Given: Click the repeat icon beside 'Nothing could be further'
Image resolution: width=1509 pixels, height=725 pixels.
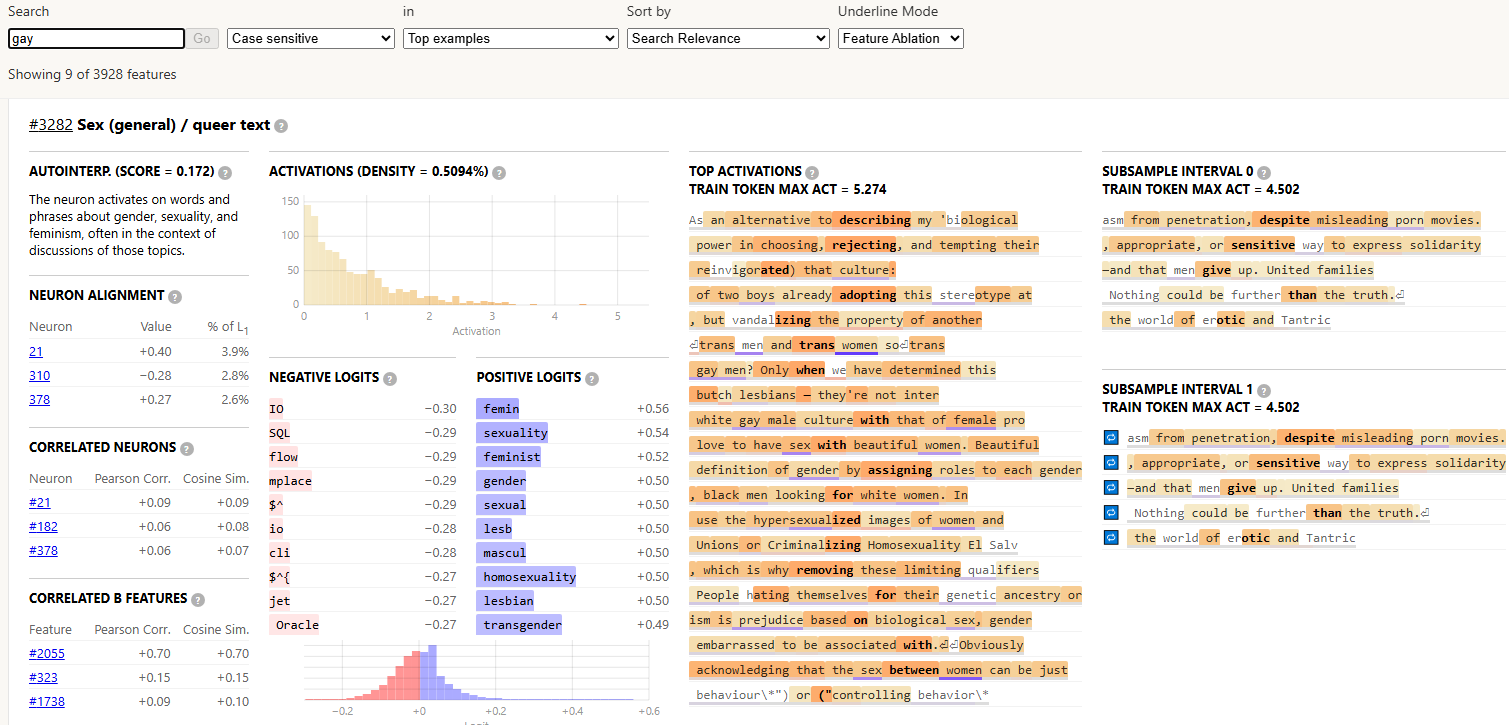Looking at the screenshot, I should pos(1110,513).
